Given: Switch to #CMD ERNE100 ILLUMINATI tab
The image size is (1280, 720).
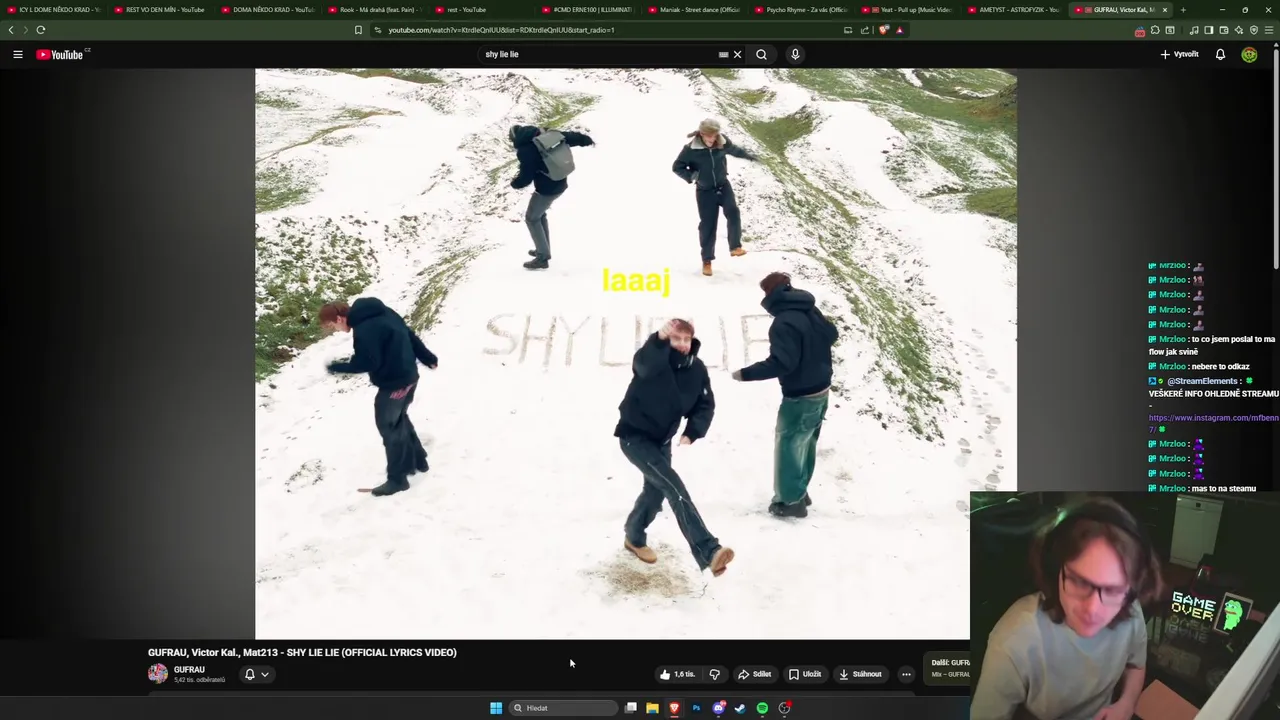Looking at the screenshot, I should (x=587, y=10).
